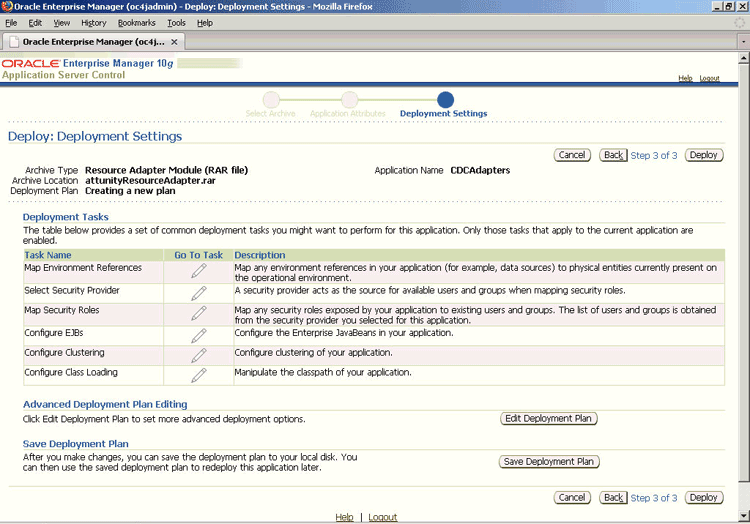Click the Go To Task column header
The width and height of the screenshot is (750, 524).
click(199, 255)
